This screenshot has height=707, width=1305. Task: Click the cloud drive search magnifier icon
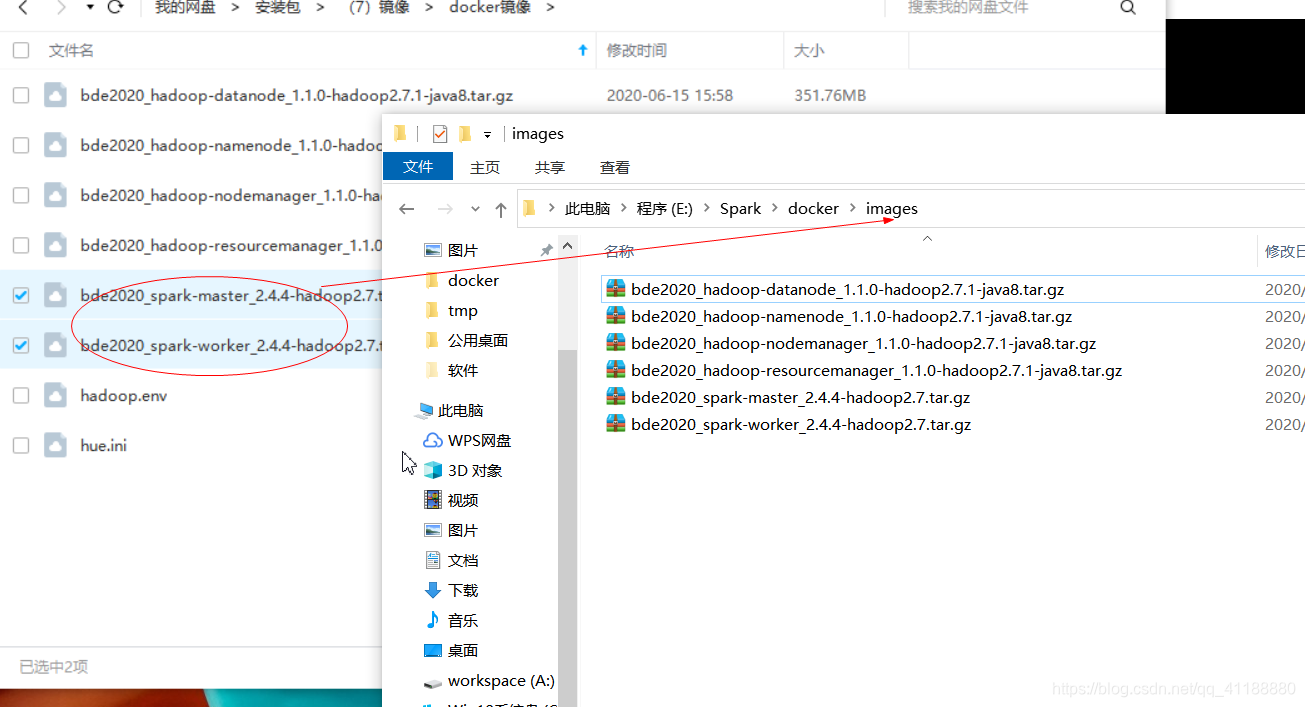1128,8
